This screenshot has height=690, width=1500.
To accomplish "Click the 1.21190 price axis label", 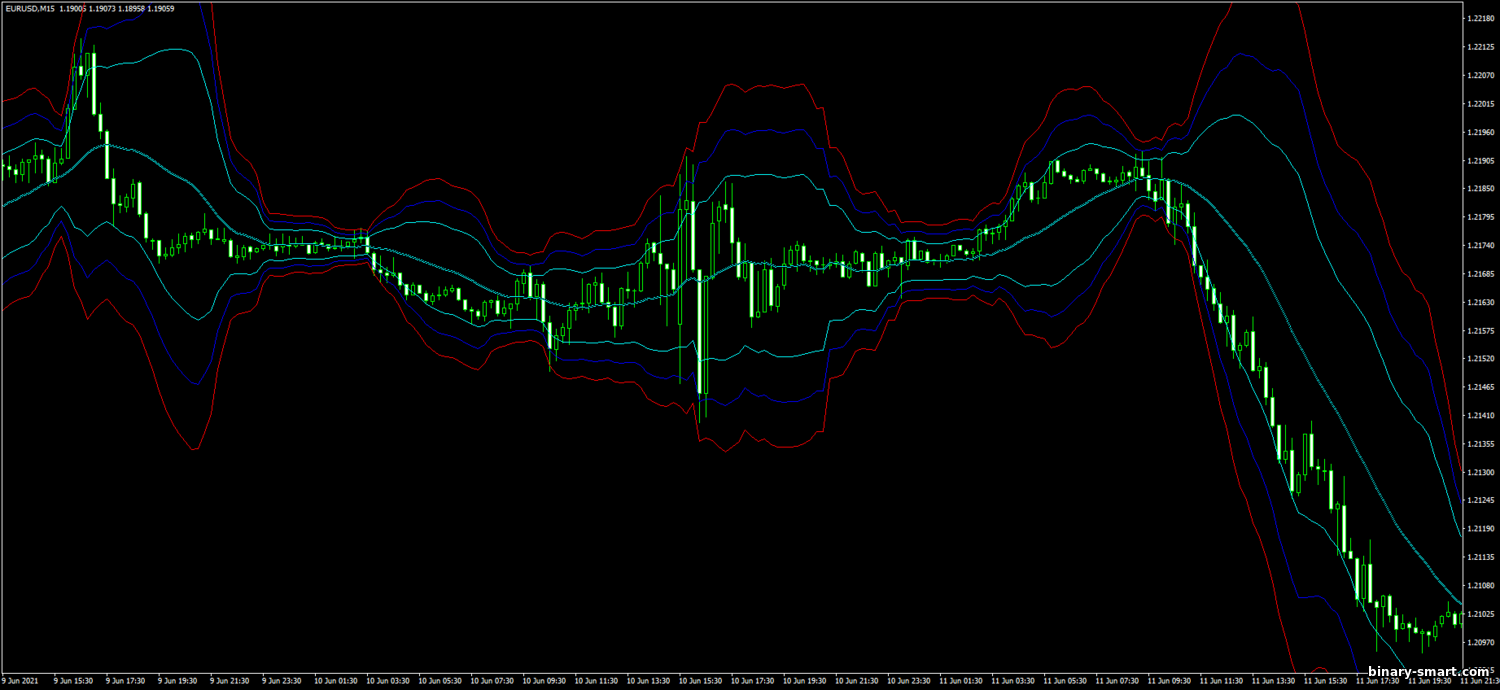I will coord(1481,528).
